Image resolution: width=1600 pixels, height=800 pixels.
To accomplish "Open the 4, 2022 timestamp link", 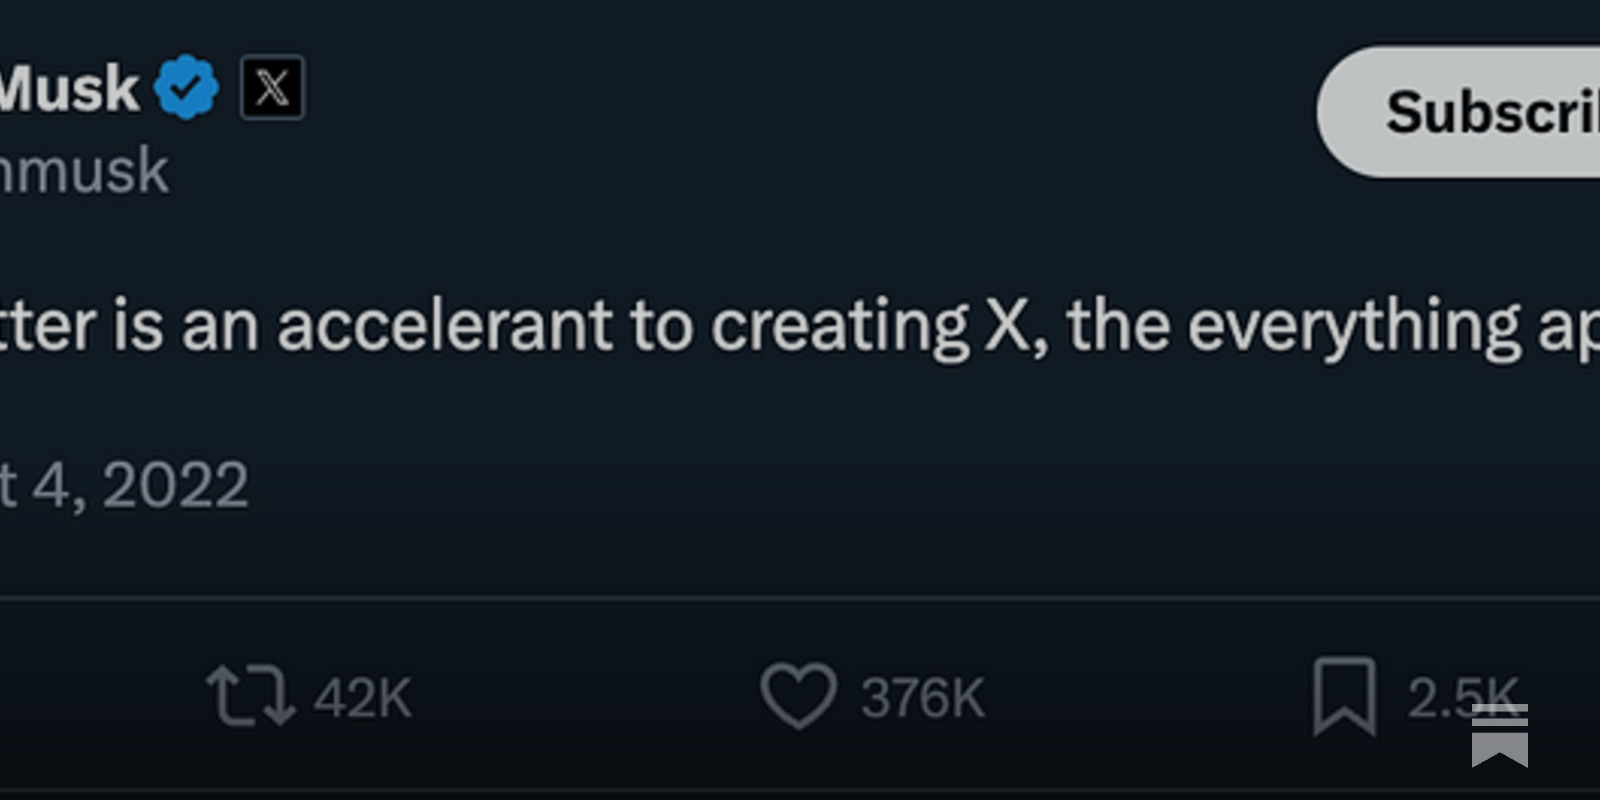I will tap(124, 486).
